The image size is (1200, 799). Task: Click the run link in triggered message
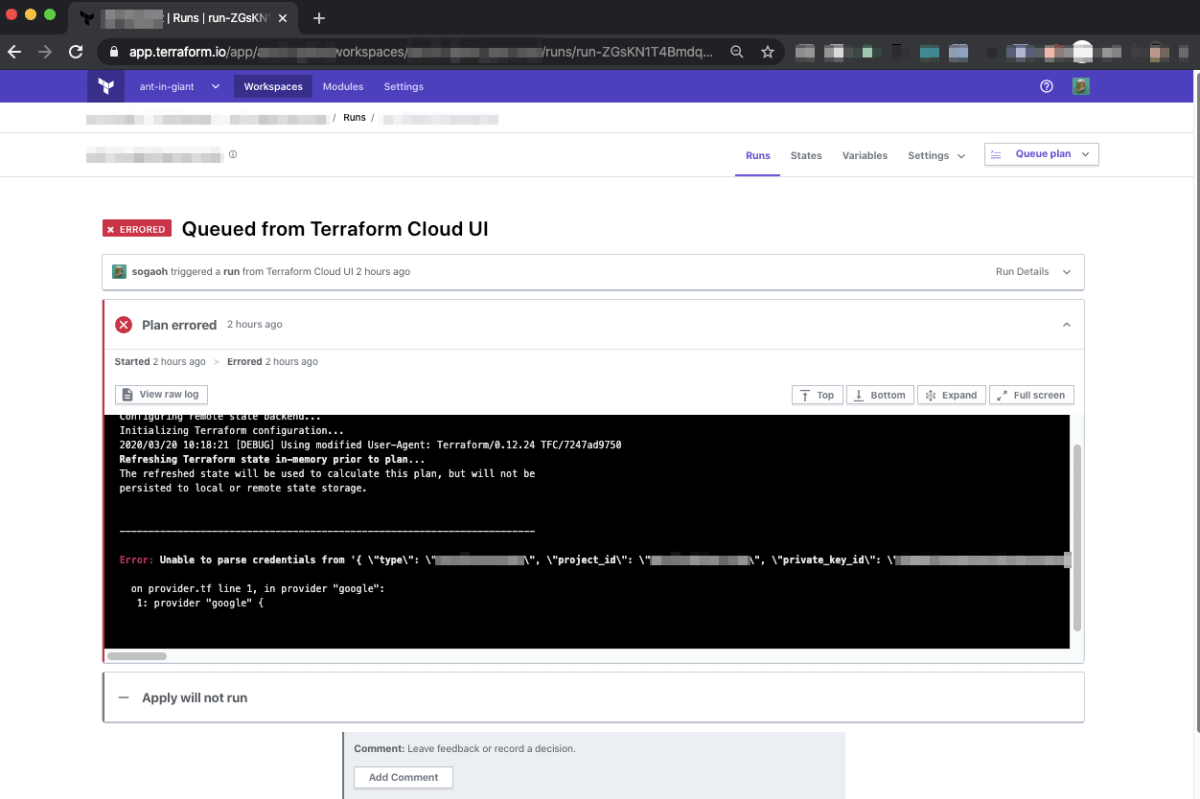pyautogui.click(x=231, y=272)
